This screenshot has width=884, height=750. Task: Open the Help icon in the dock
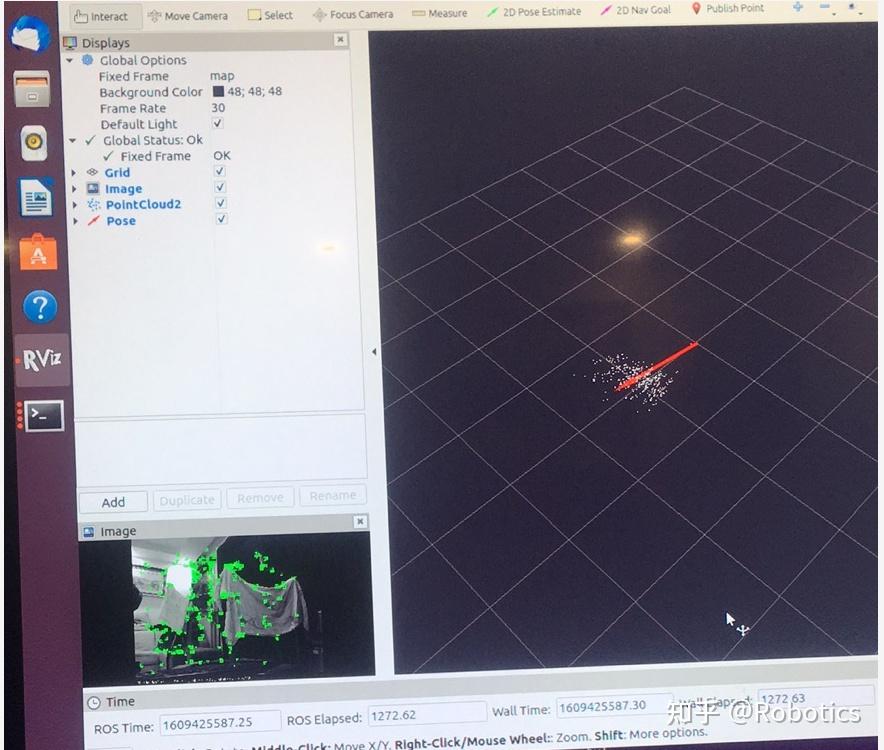[x=40, y=307]
